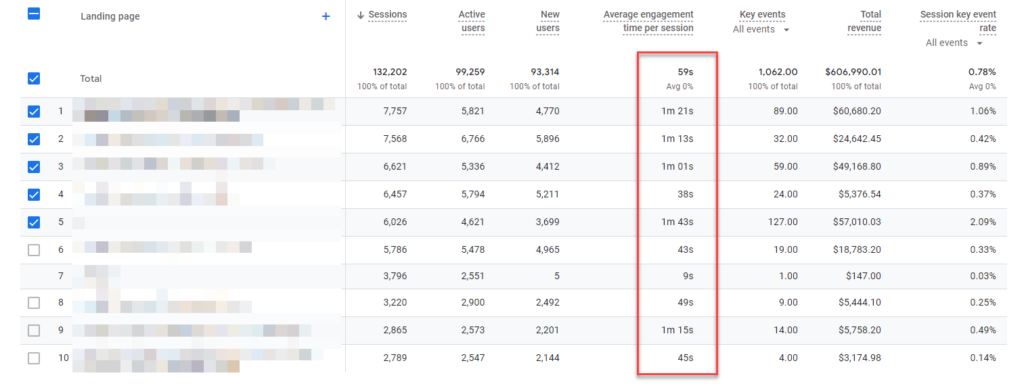Open the All events dropdown under Key events
Screen dimensions: 1024x386
[761, 29]
